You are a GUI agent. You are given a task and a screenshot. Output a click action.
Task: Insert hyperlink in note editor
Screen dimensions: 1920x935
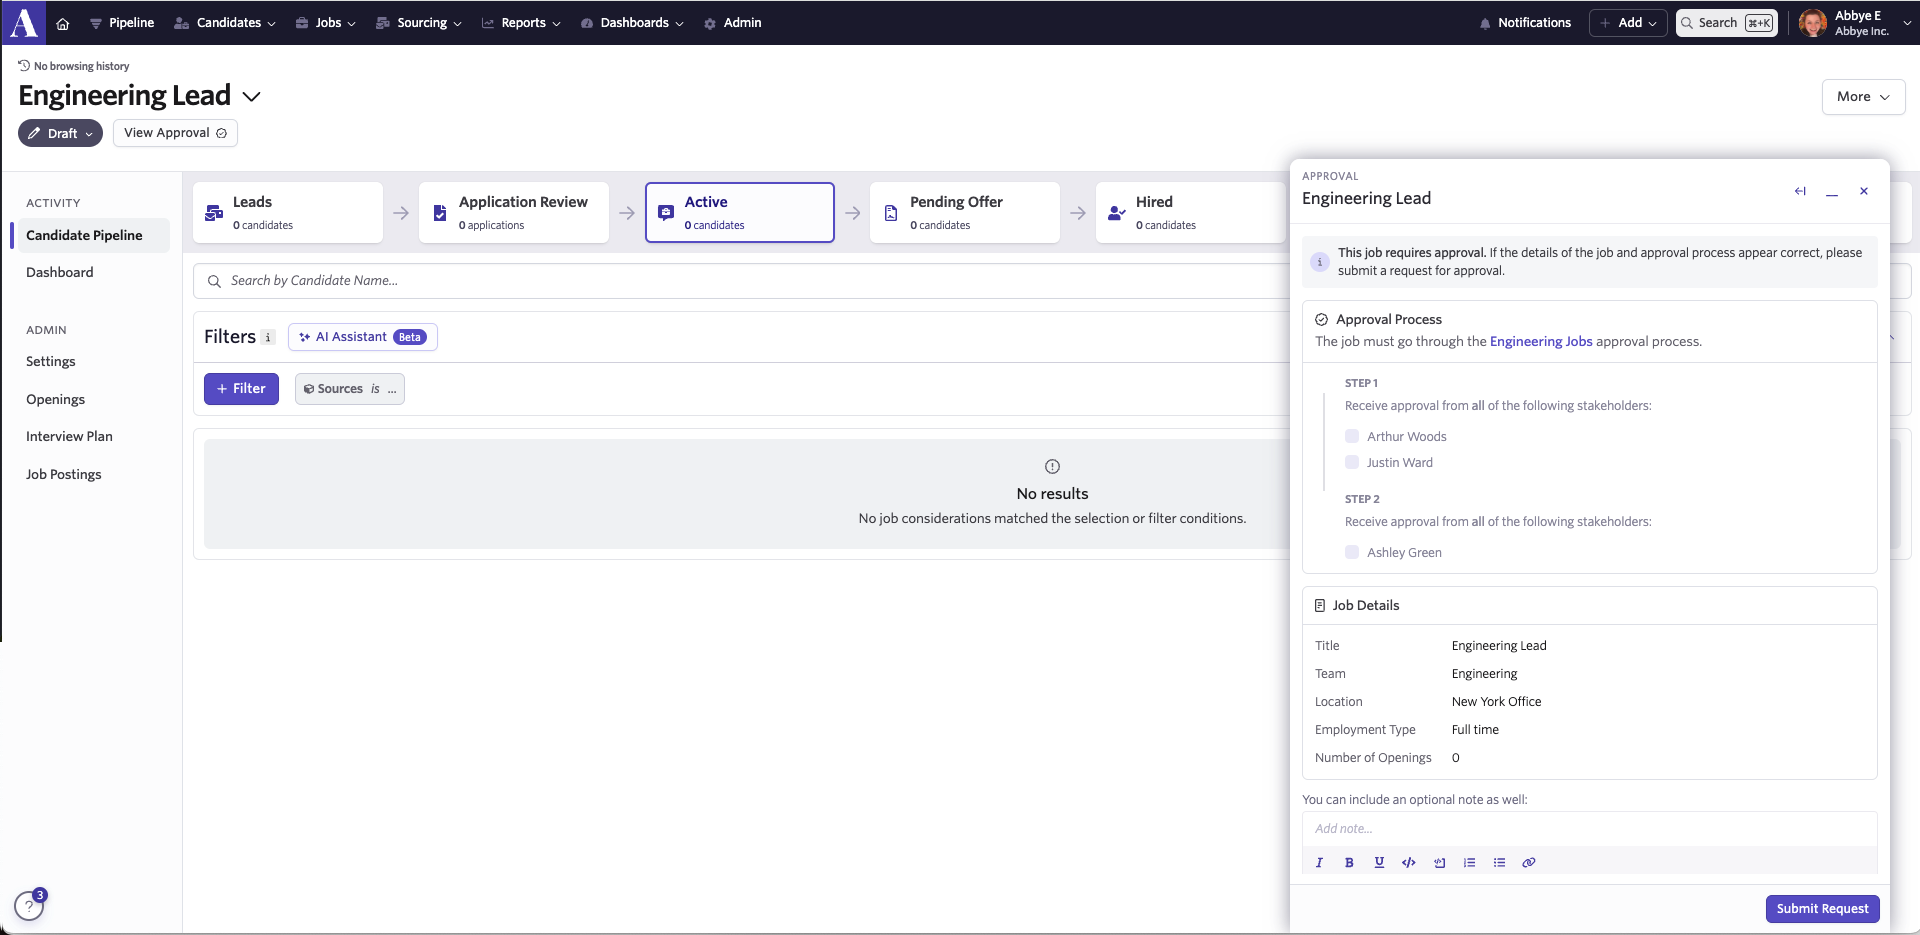1529,862
